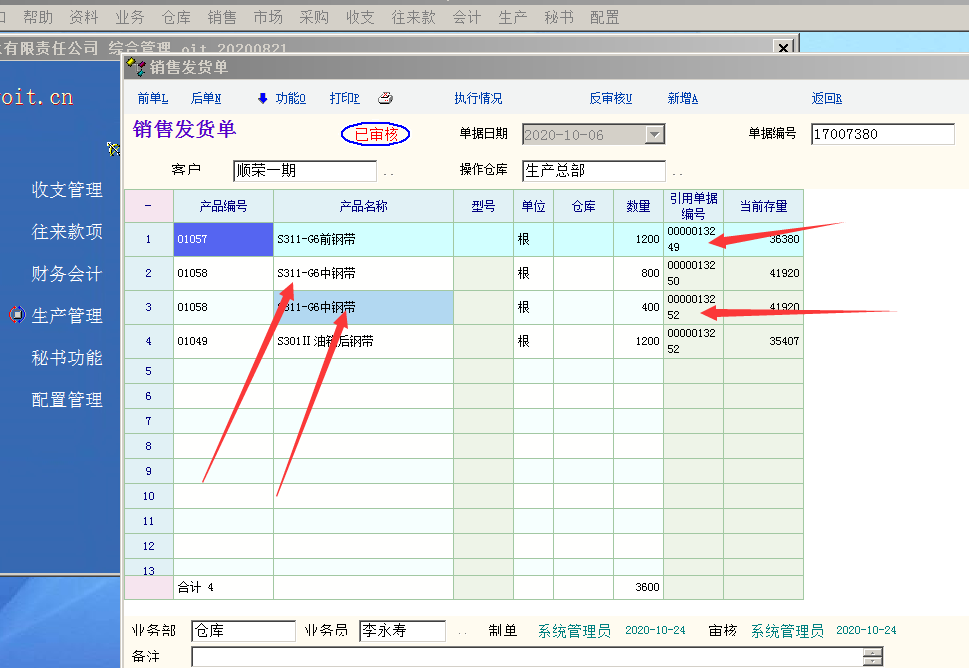This screenshot has width=969, height=668.
Task: Select 财务会计 in the left sidebar
Action: coord(67,273)
